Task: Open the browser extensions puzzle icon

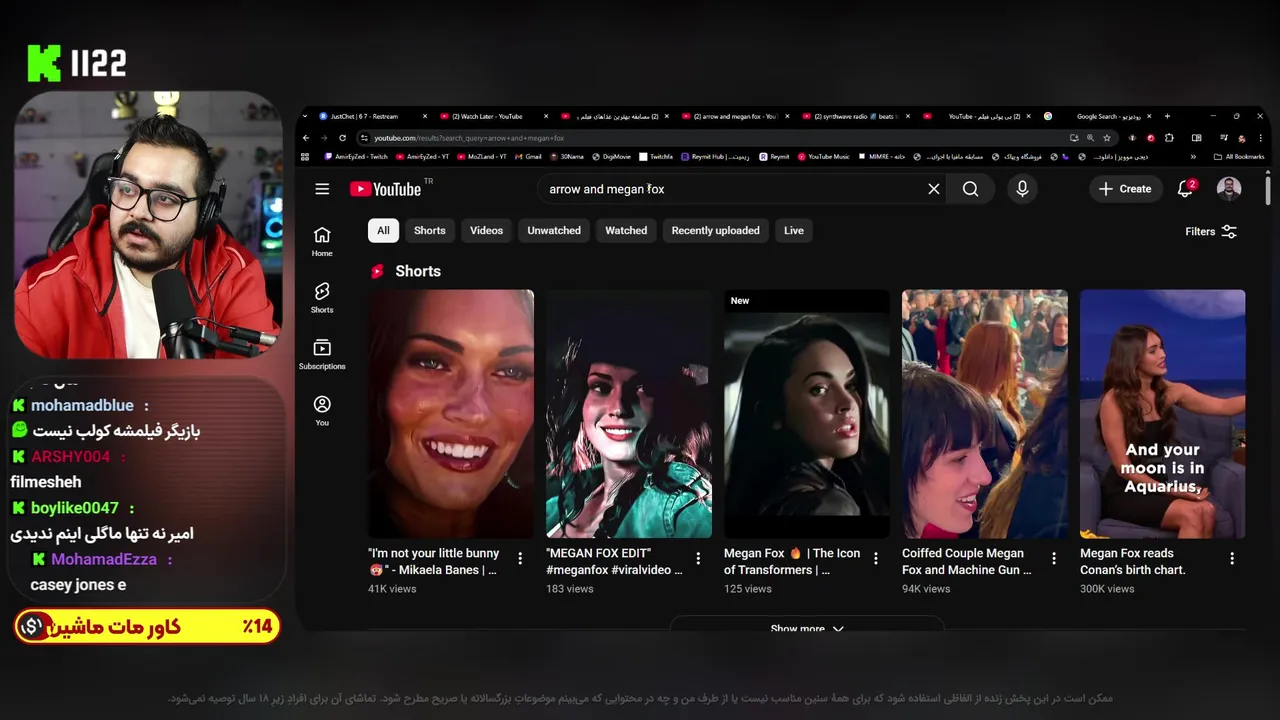Action: [x=1169, y=138]
